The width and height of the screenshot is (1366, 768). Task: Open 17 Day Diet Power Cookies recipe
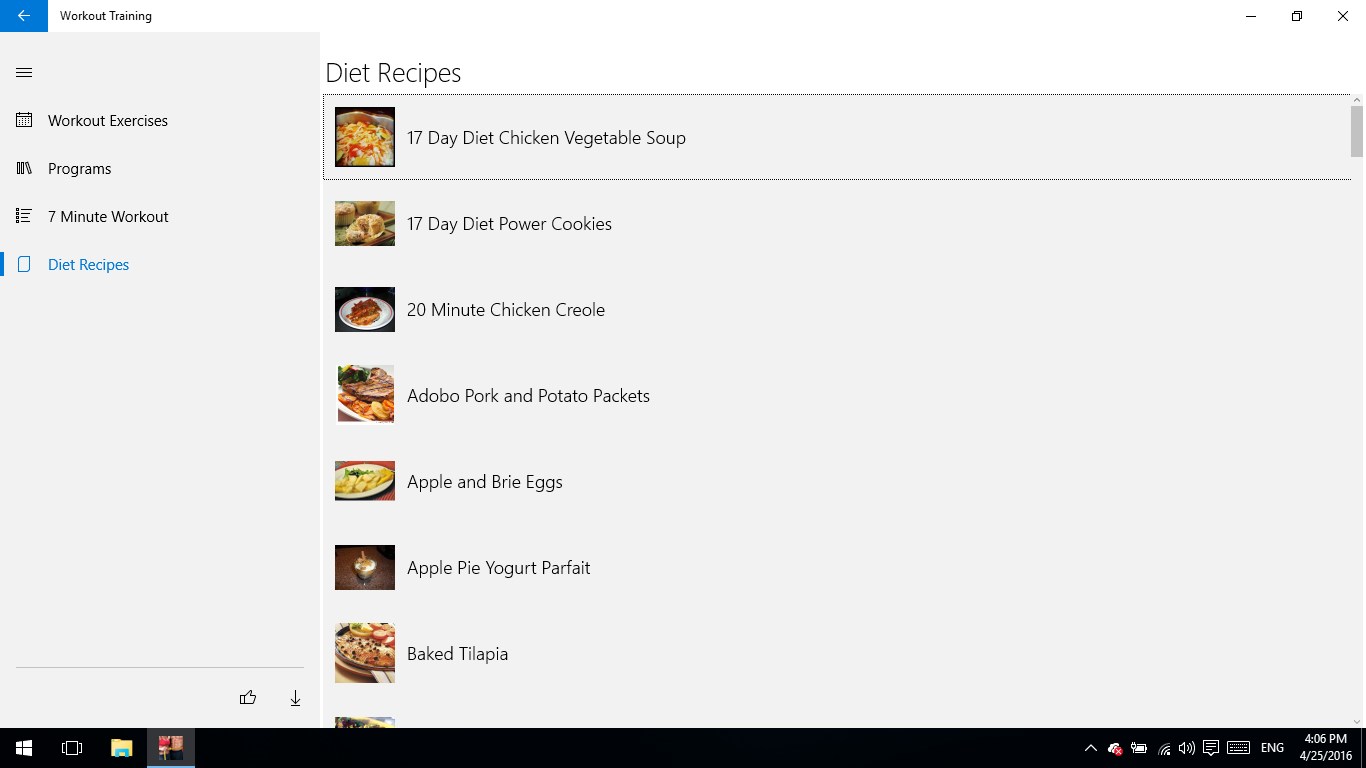tap(509, 224)
